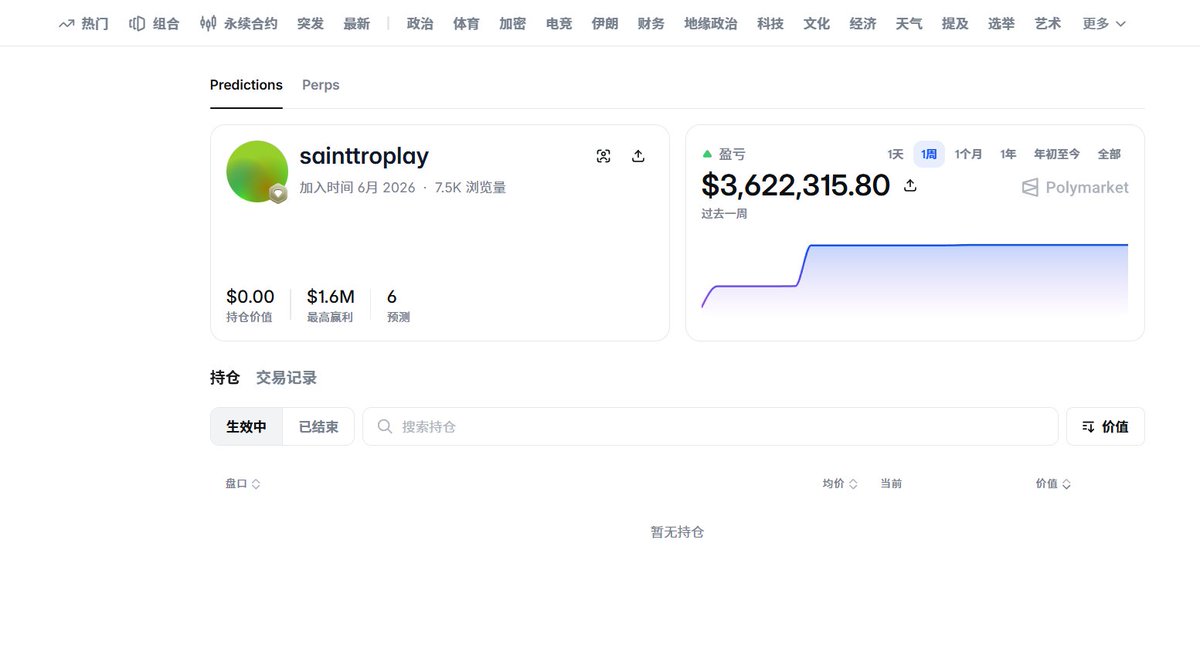Viewport: 1200px width, 655px height.
Task: Expand the 更多 more dropdown
Action: click(x=1104, y=23)
